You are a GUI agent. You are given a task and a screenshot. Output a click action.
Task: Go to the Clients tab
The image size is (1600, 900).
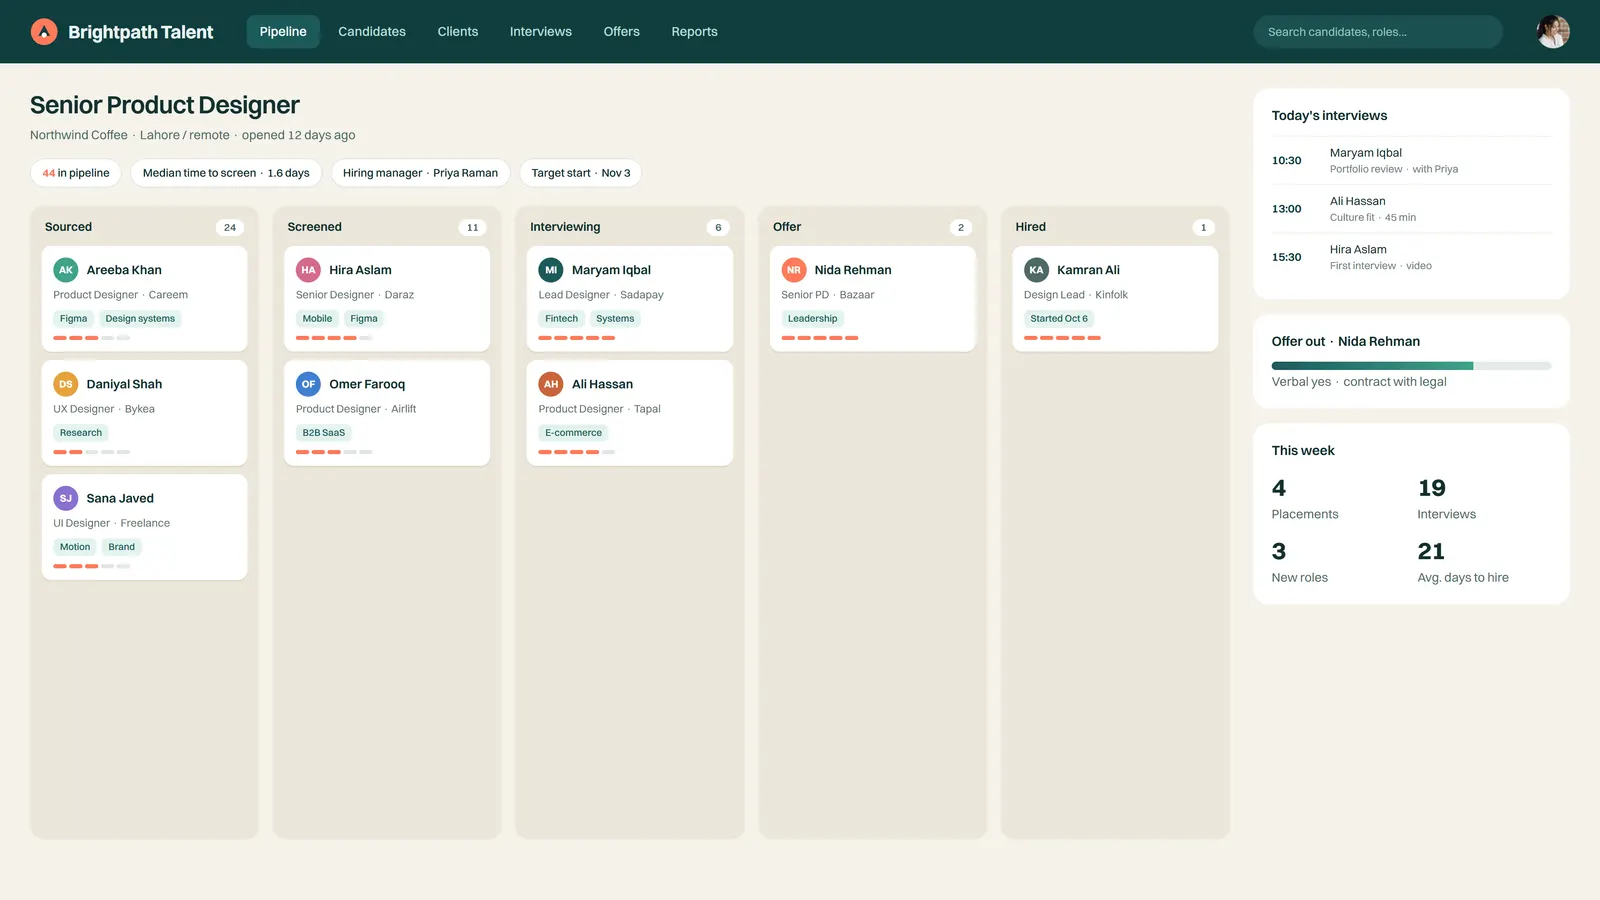click(x=458, y=32)
